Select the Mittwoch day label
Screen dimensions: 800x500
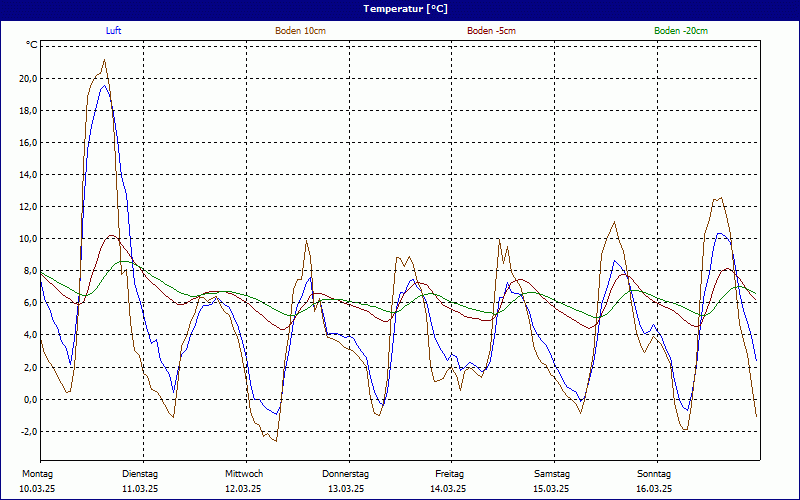coord(243,474)
